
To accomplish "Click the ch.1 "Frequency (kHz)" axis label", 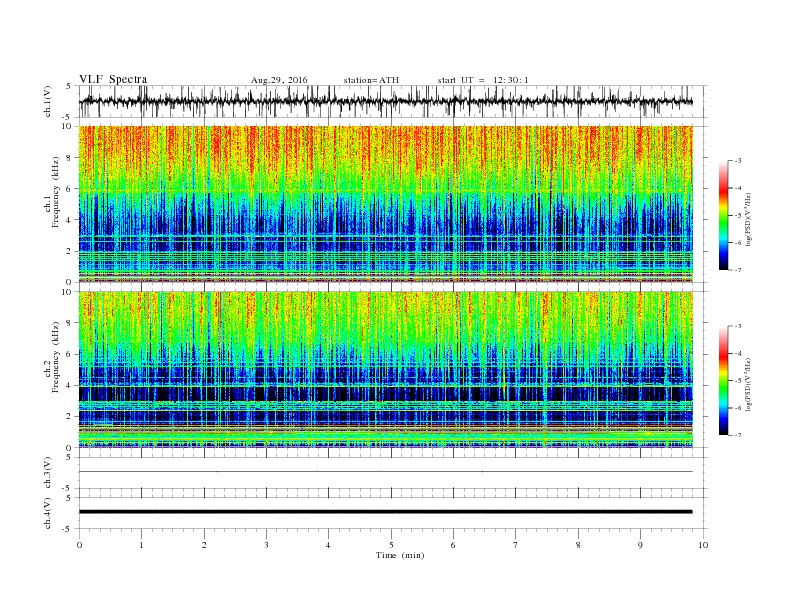I will pos(56,192).
